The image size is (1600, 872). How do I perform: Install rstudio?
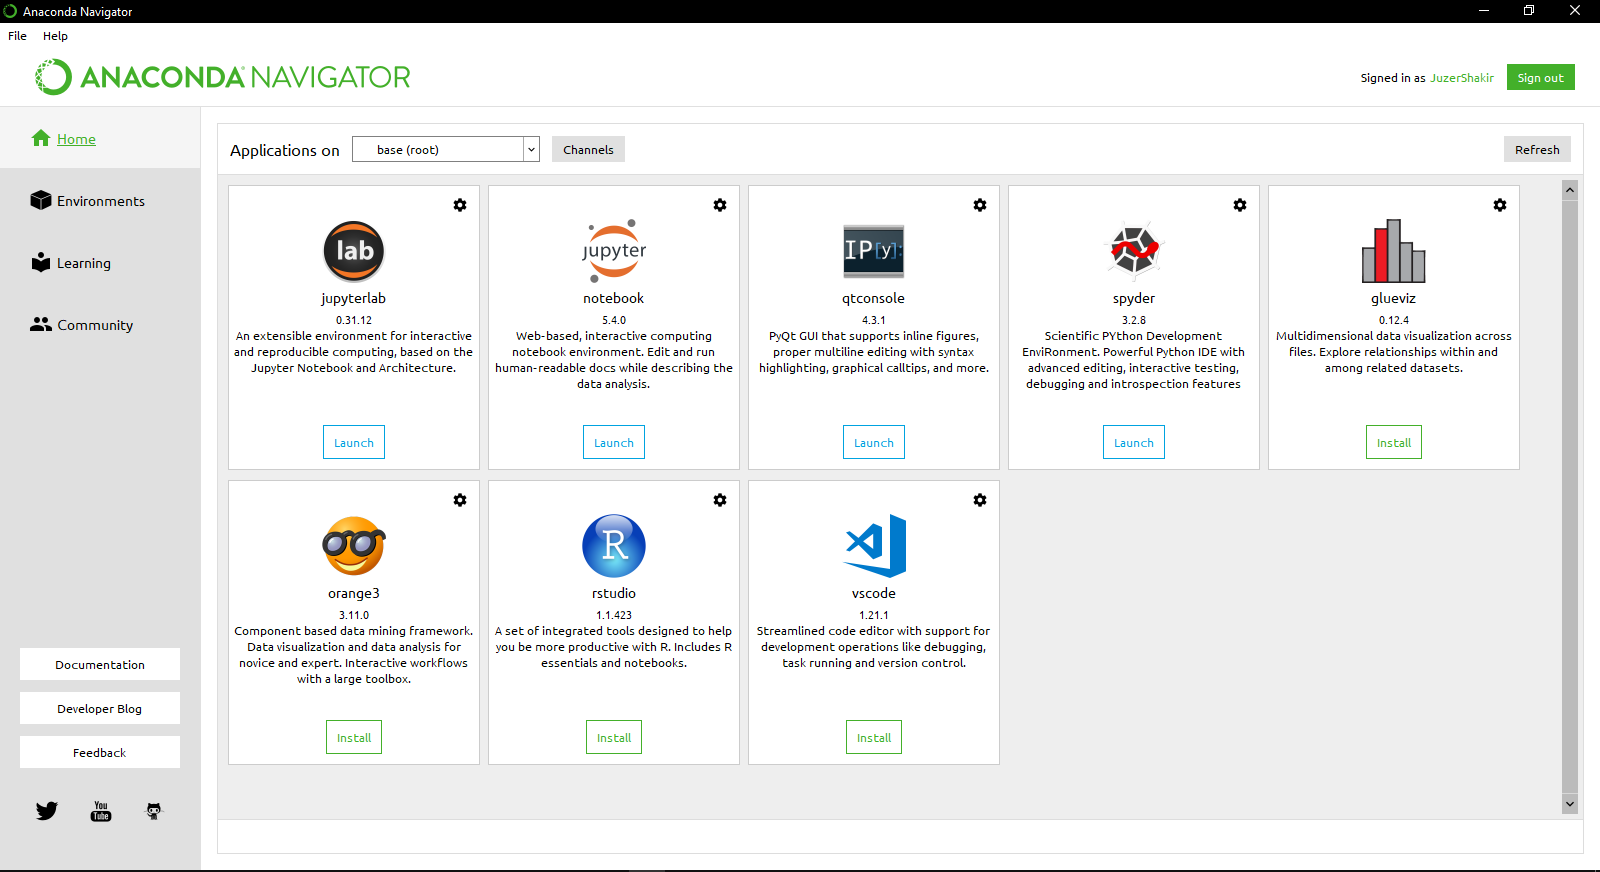click(614, 738)
